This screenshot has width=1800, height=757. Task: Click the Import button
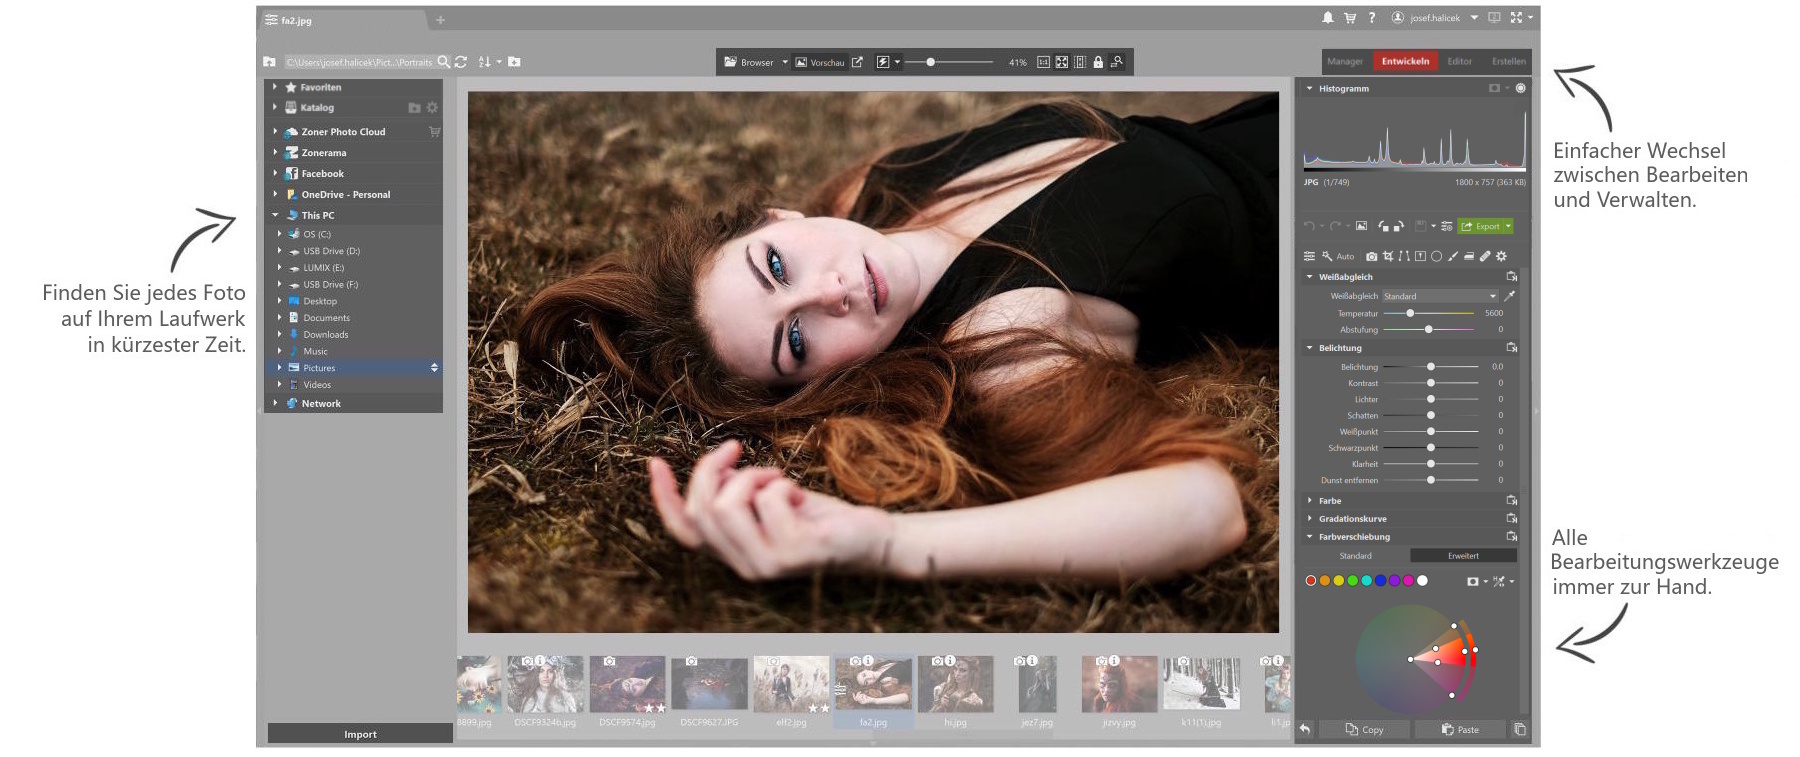360,733
